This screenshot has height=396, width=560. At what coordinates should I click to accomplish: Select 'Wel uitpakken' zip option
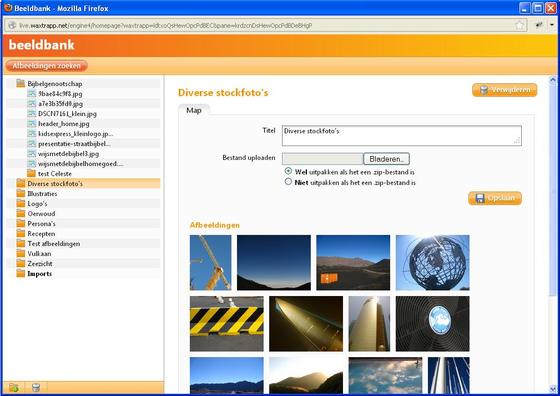pos(288,171)
